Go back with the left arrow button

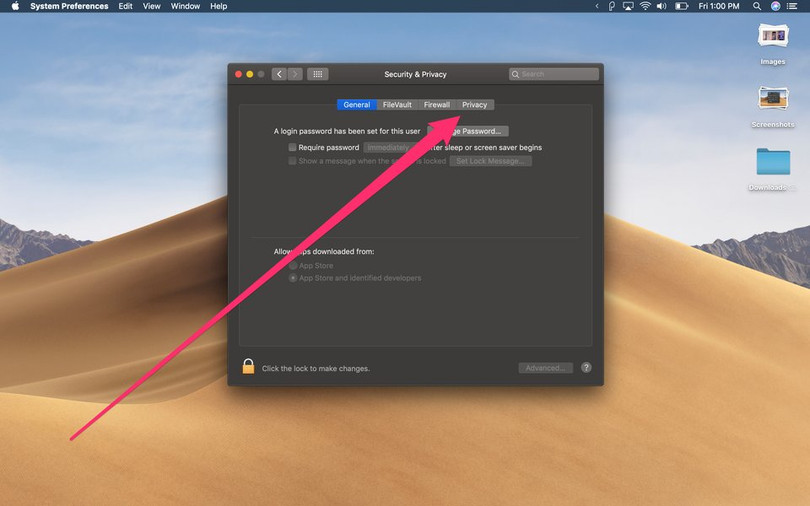click(279, 74)
